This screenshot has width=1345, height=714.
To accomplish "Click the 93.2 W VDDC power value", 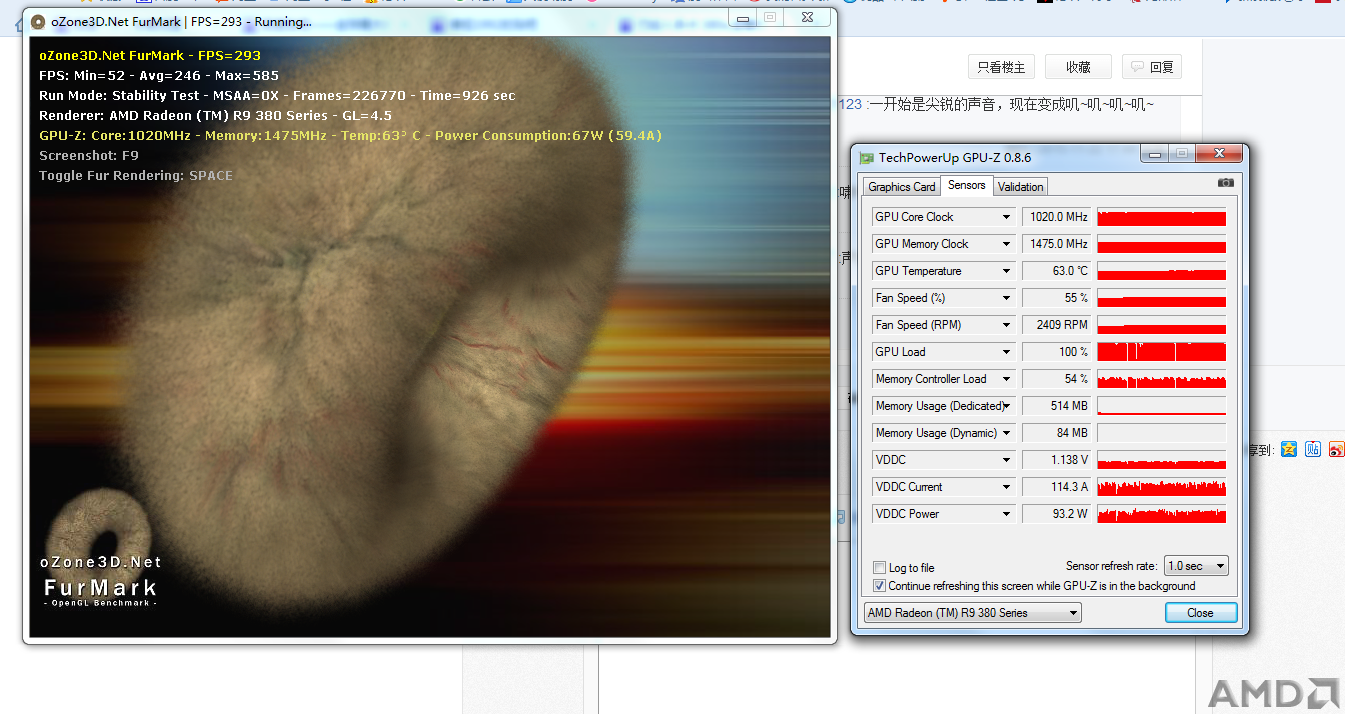I will coord(1056,514).
